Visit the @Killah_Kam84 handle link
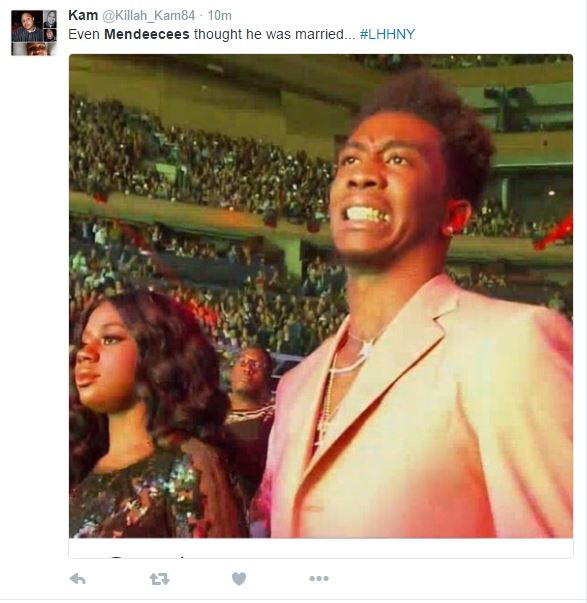The image size is (587, 603). click(x=148, y=15)
